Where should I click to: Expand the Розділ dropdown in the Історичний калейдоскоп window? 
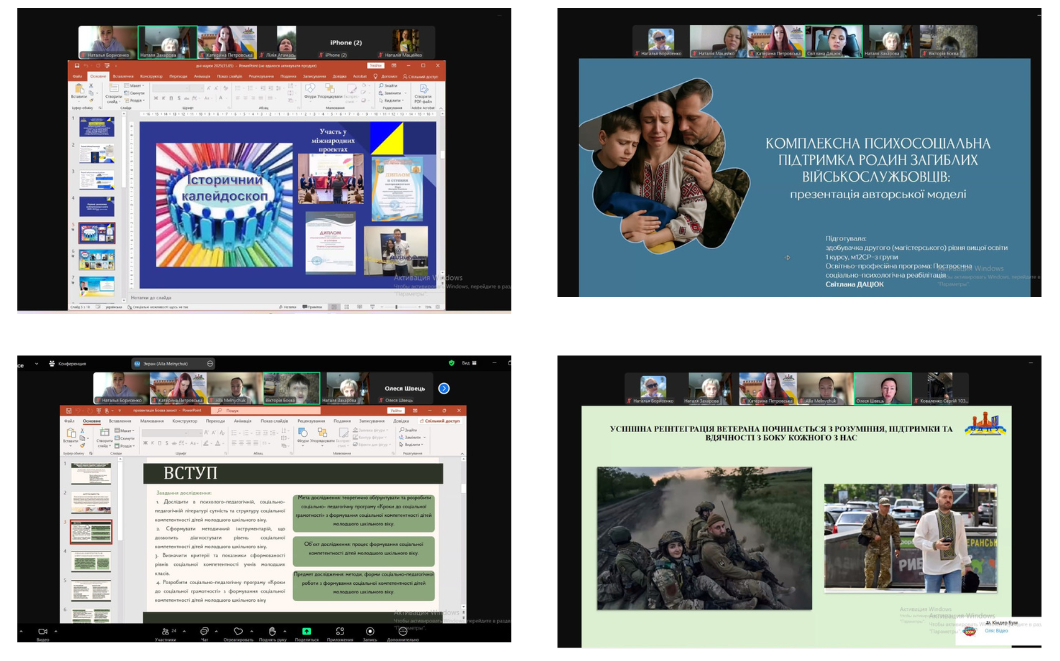pos(135,100)
